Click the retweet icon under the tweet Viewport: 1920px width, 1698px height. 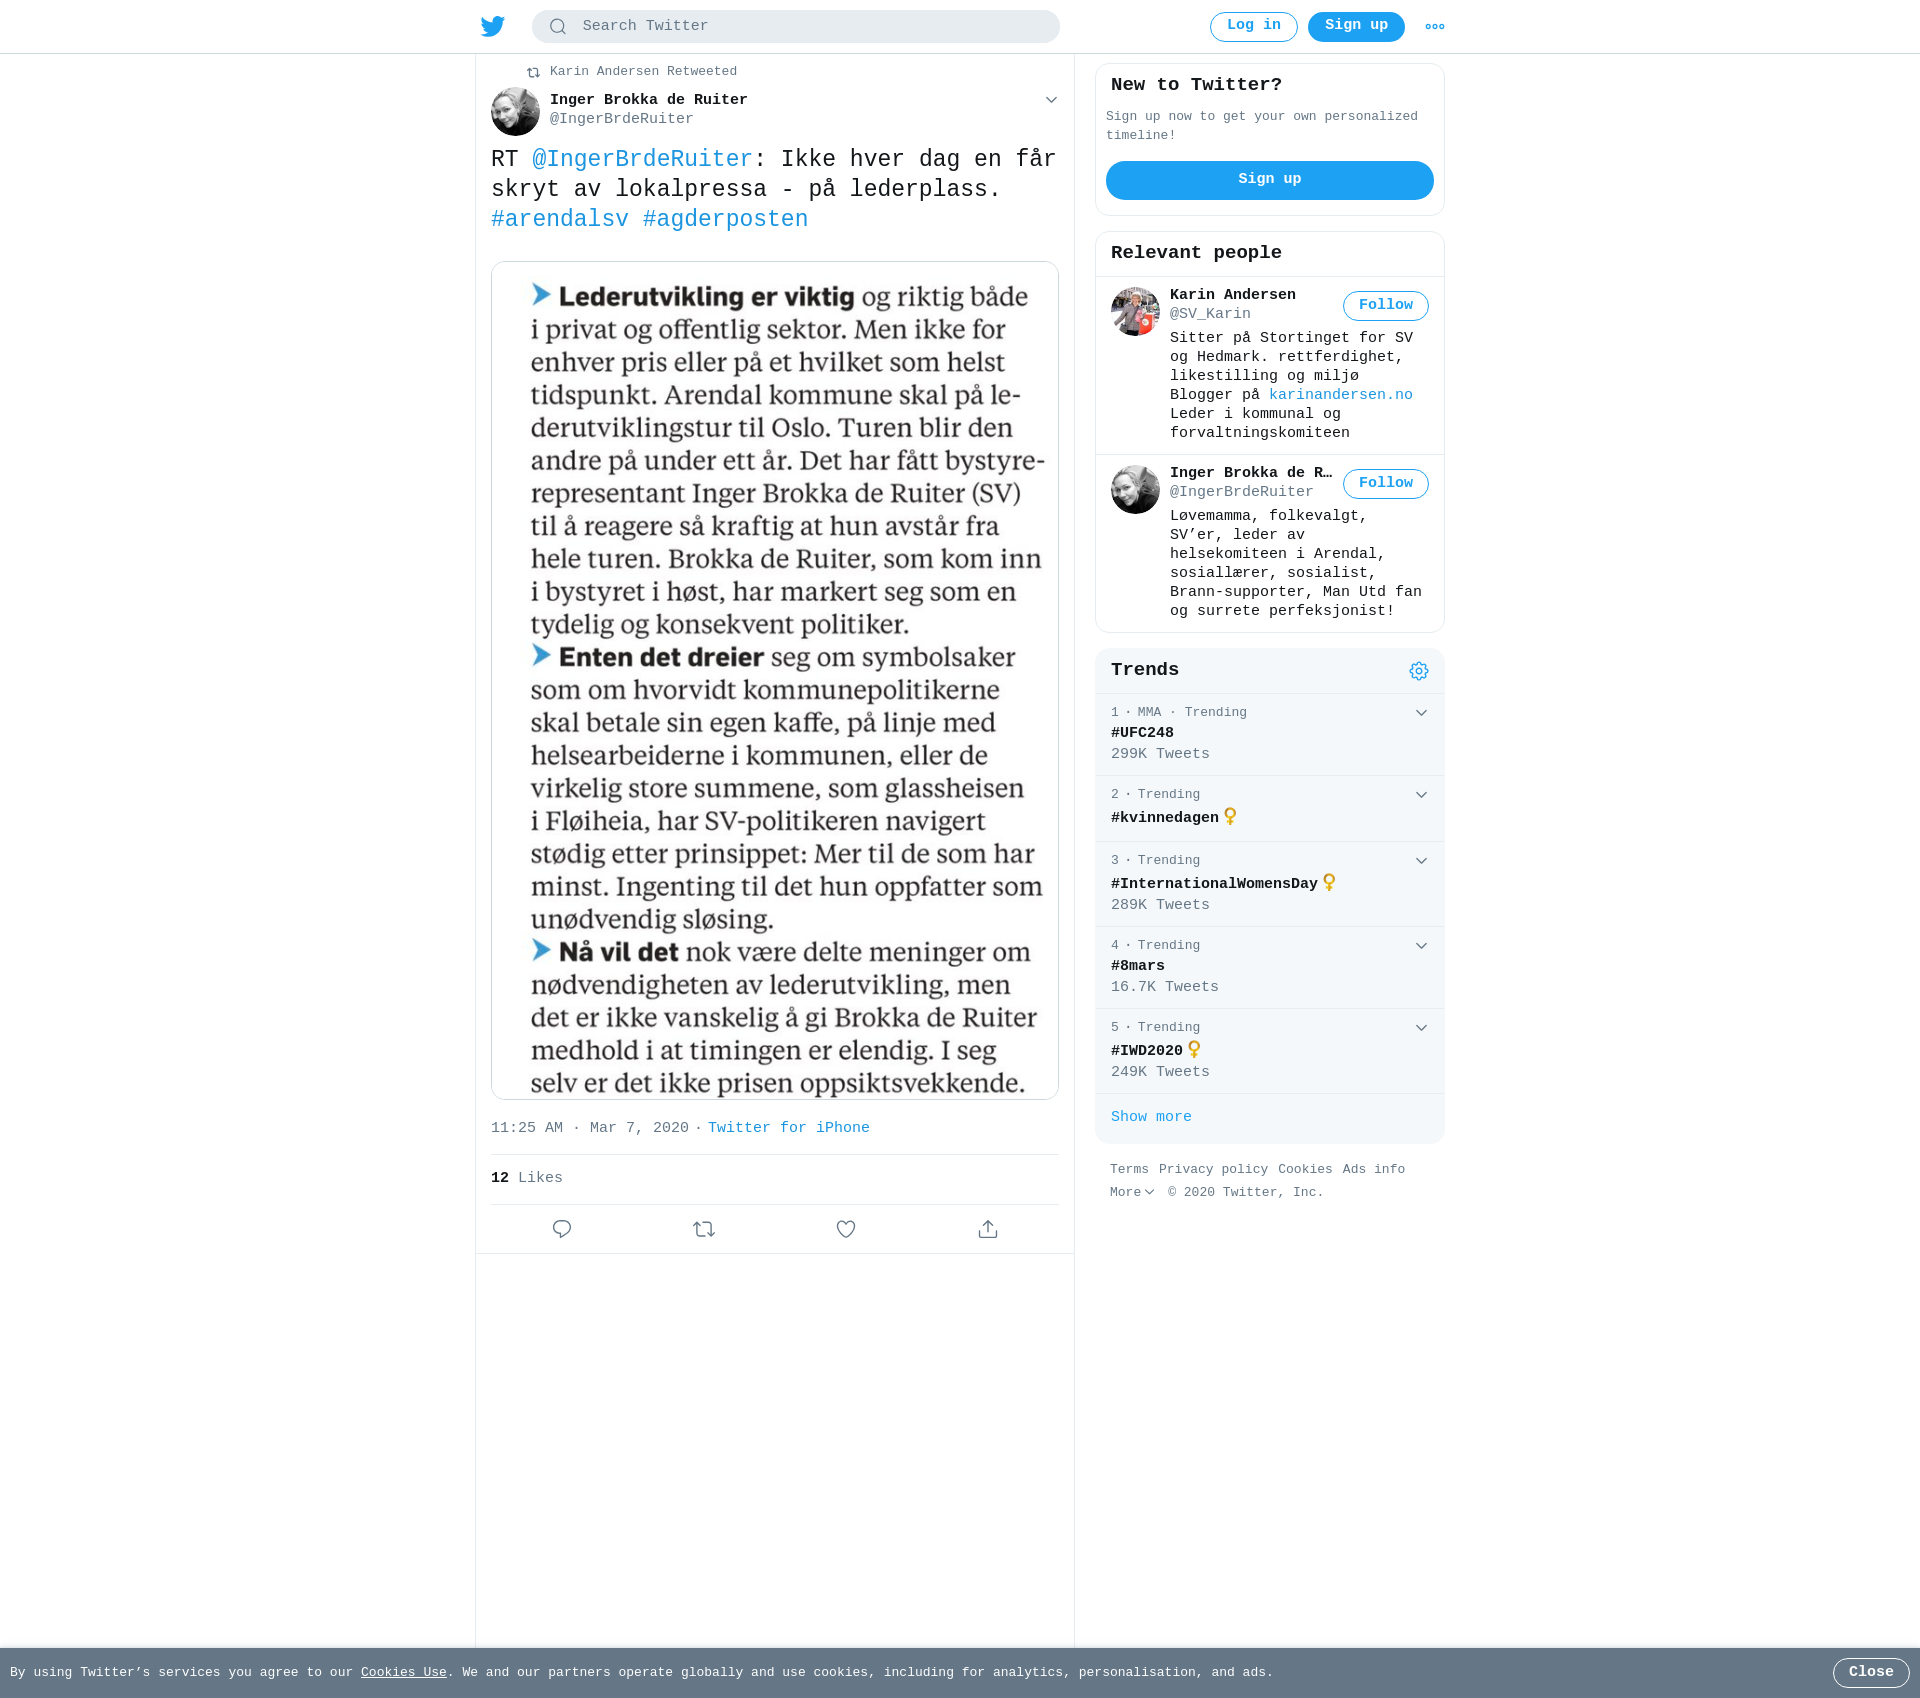(x=704, y=1229)
